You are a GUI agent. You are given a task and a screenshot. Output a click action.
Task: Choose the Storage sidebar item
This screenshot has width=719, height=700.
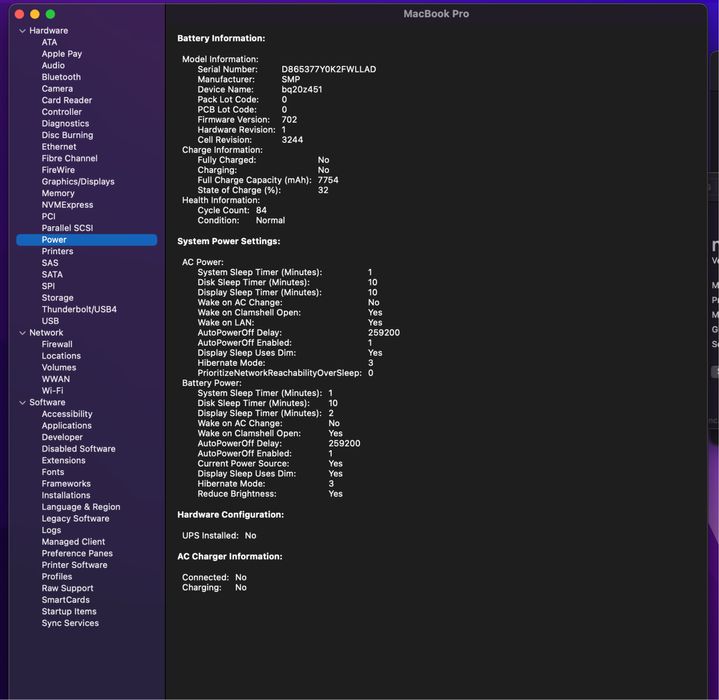(x=57, y=298)
